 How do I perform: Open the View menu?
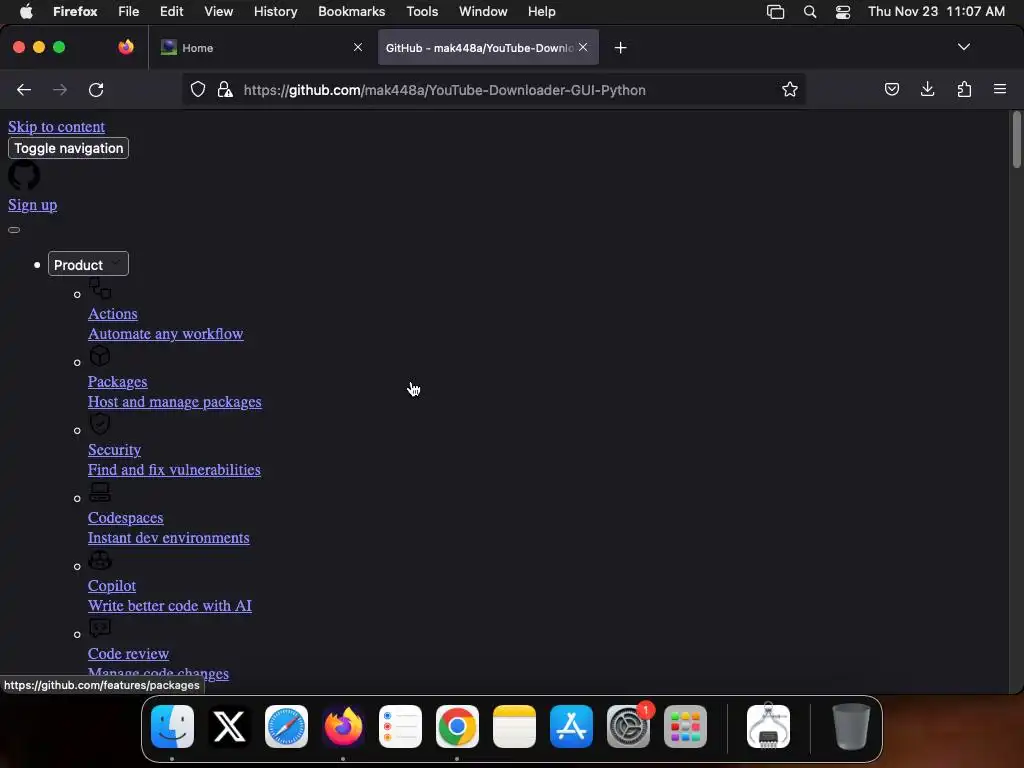coord(218,12)
